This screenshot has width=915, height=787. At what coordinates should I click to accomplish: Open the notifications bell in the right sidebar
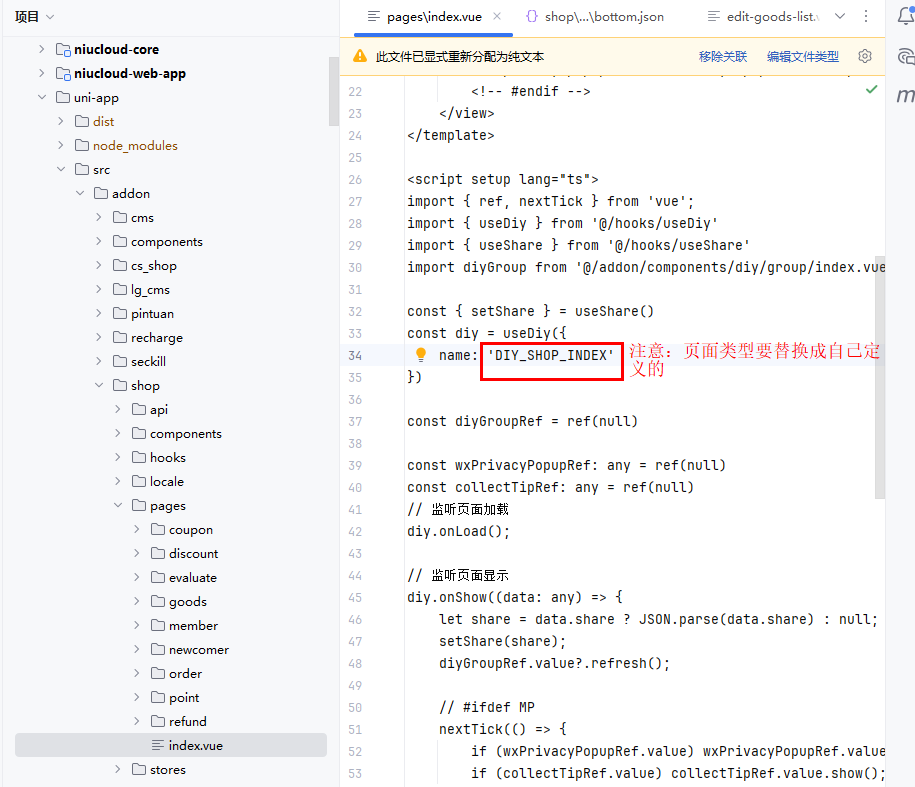[905, 15]
